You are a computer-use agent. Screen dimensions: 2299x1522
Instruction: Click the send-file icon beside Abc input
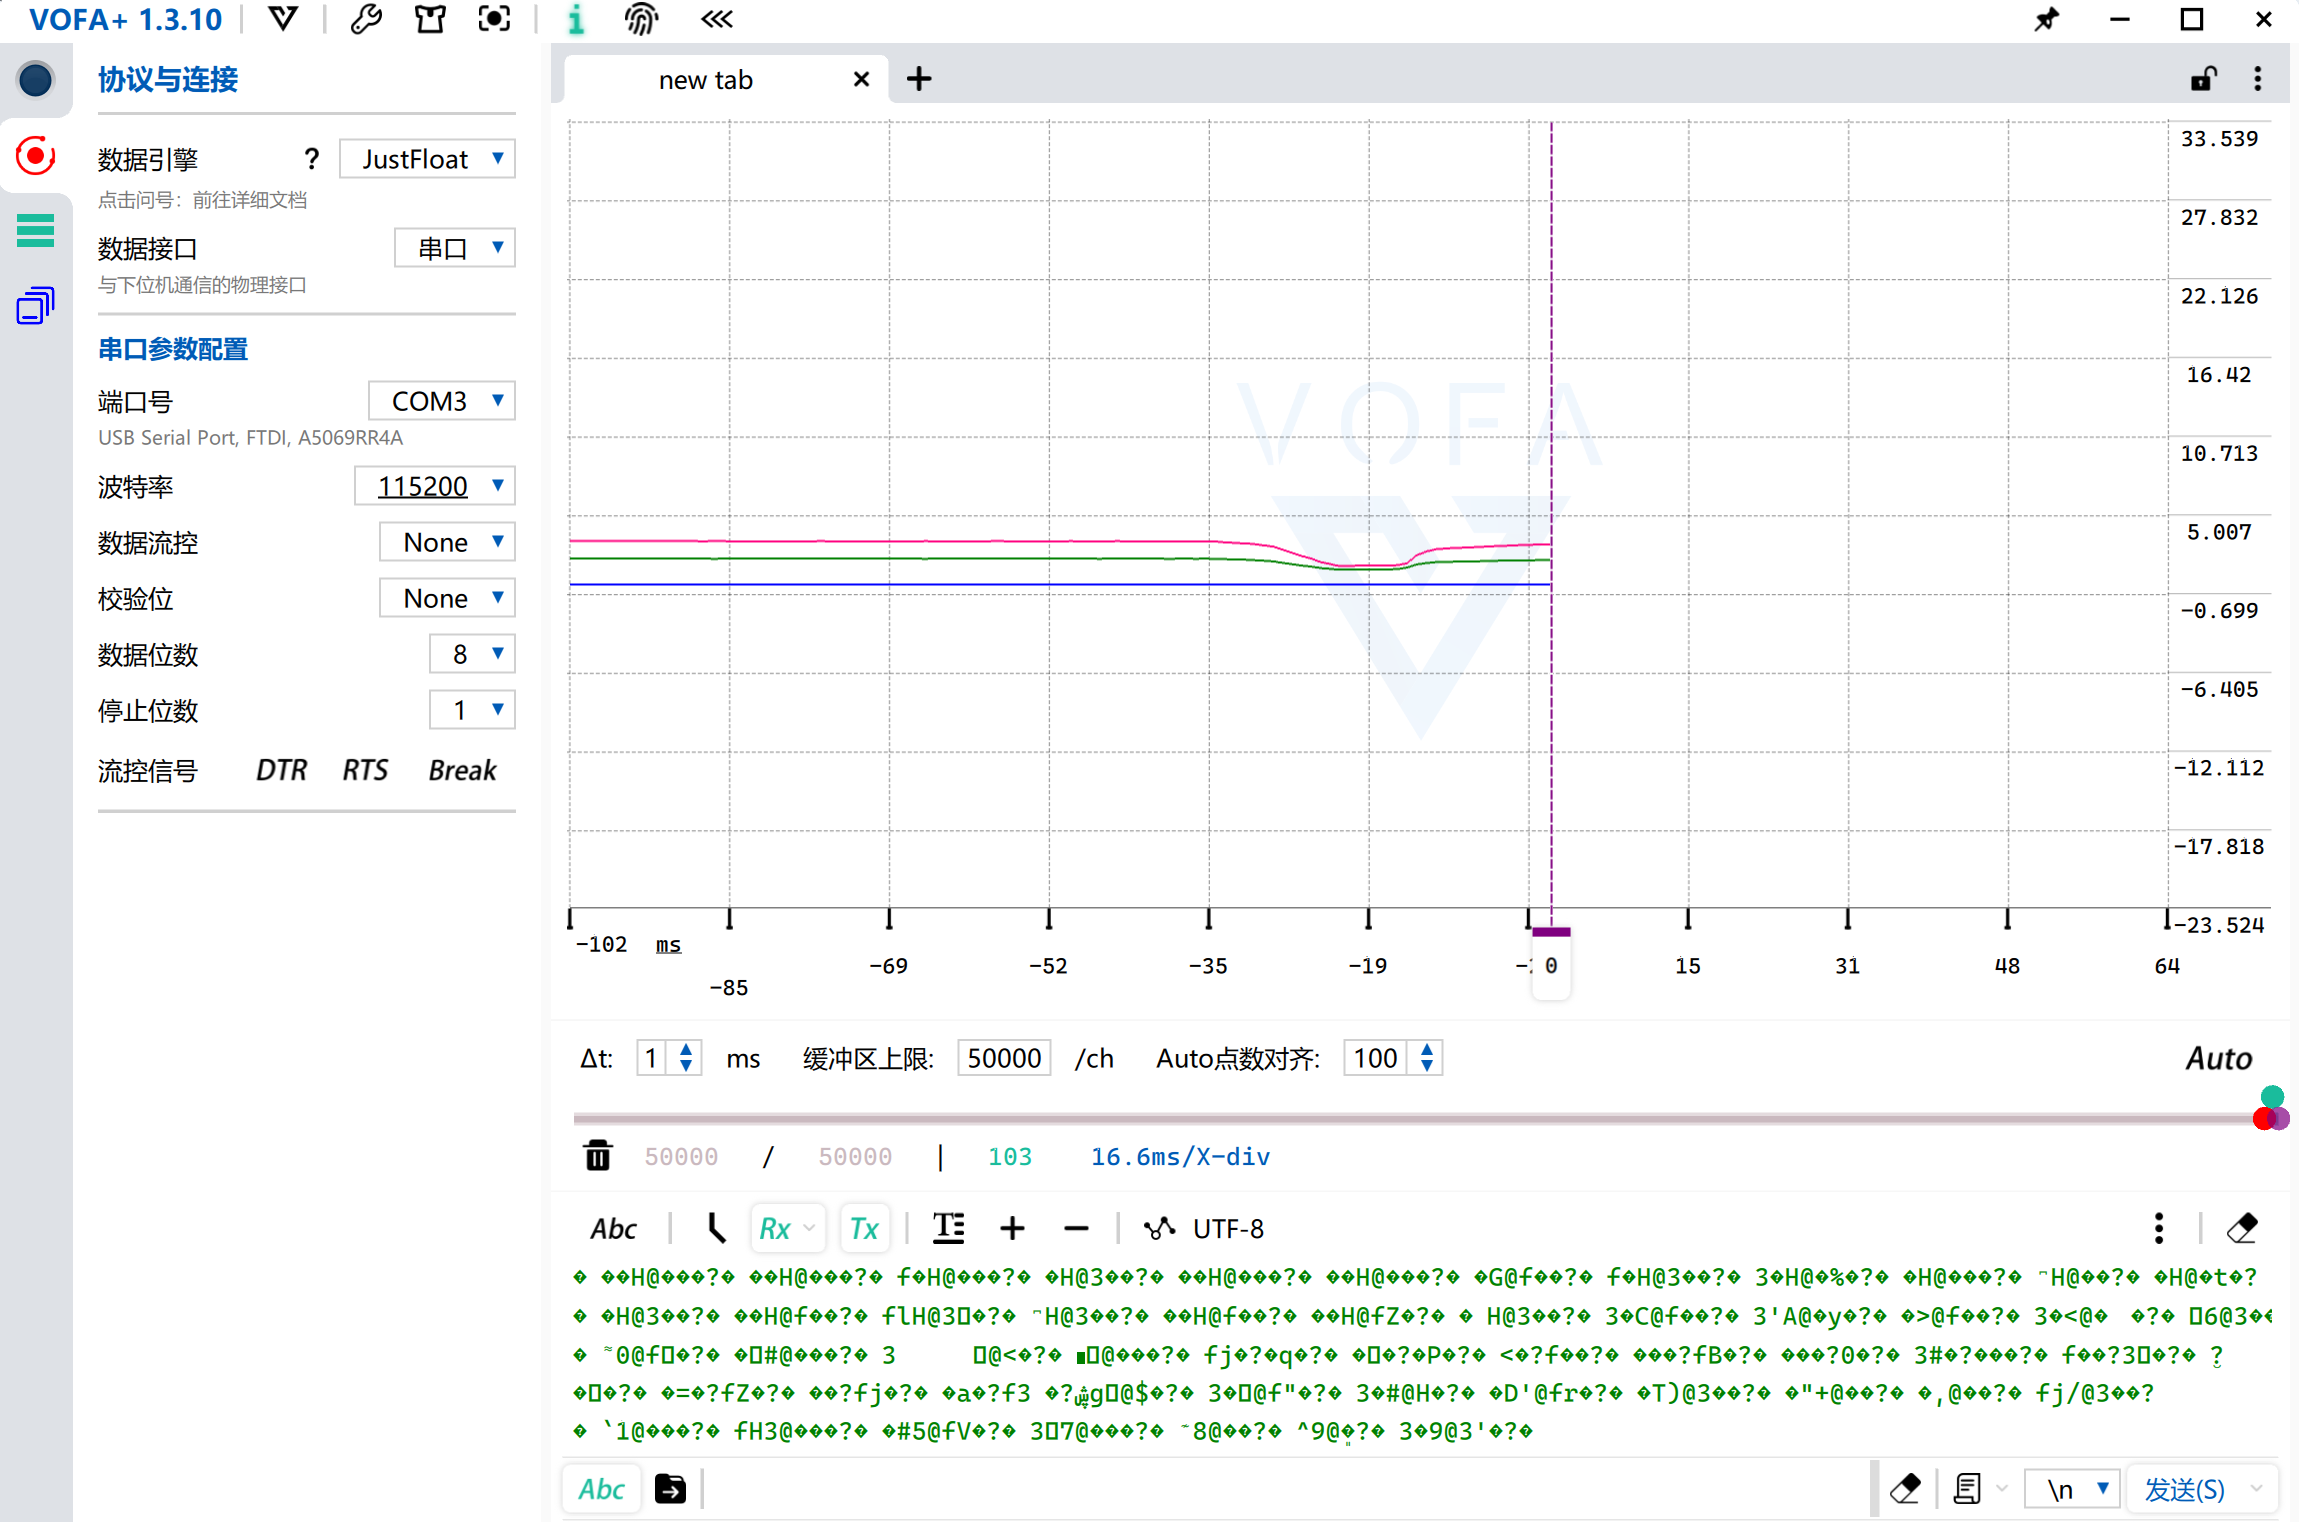(x=670, y=1489)
